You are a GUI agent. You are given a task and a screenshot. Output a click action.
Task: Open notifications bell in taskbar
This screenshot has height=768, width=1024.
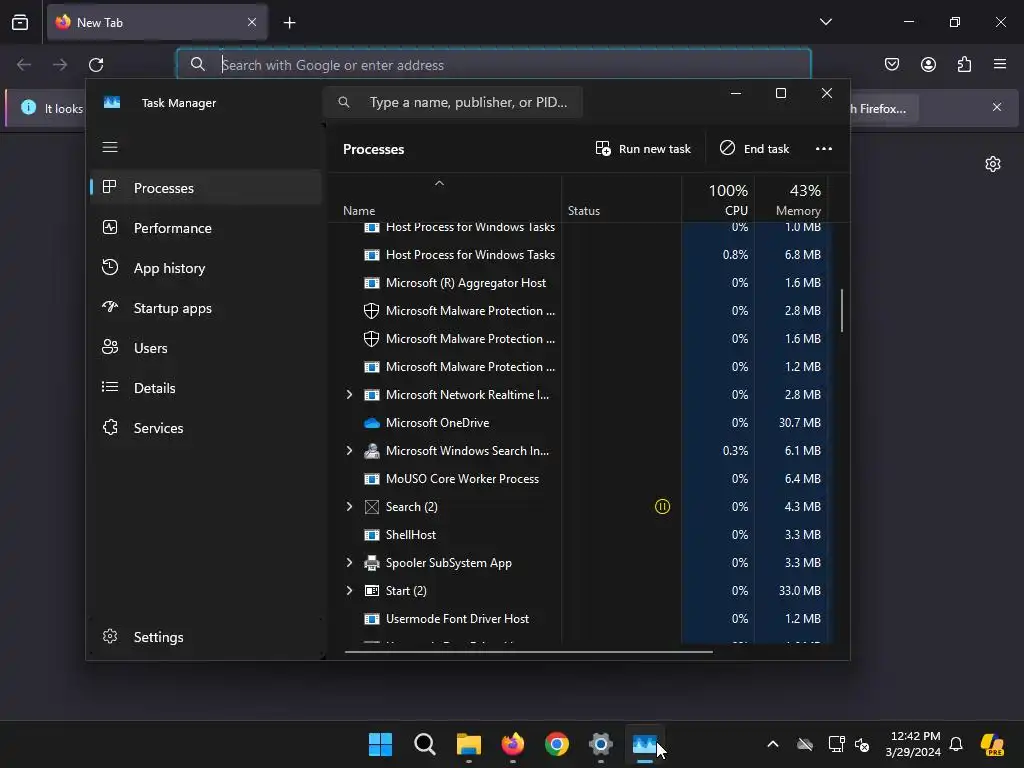(x=956, y=744)
